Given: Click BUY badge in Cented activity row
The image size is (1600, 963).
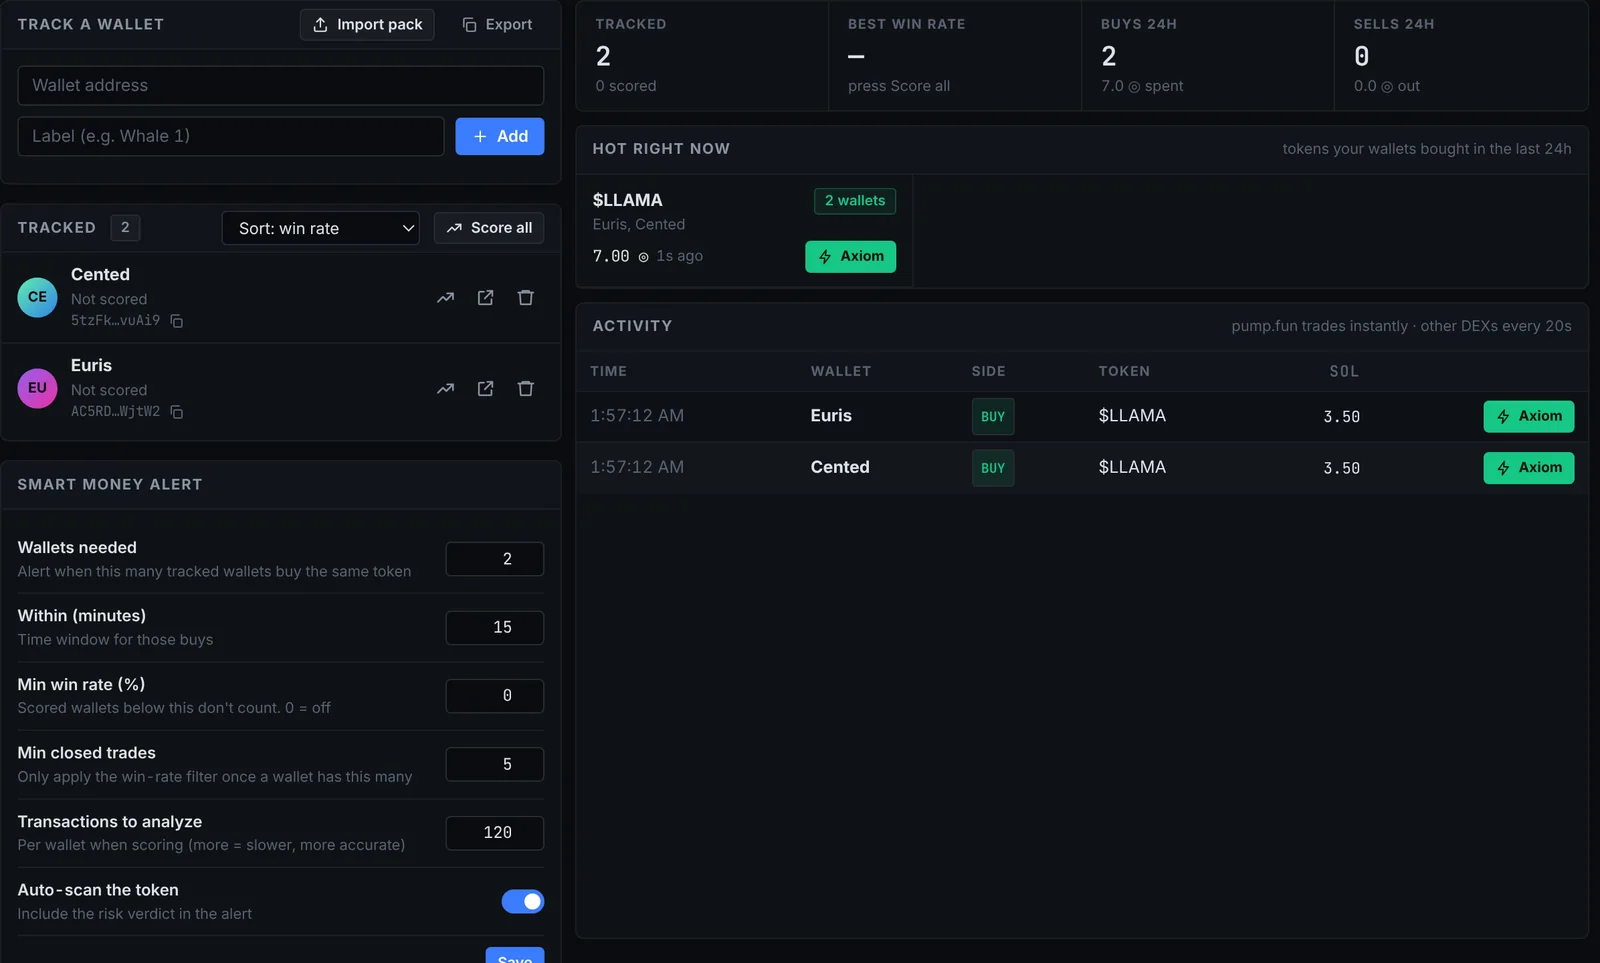Looking at the screenshot, I should (x=993, y=468).
